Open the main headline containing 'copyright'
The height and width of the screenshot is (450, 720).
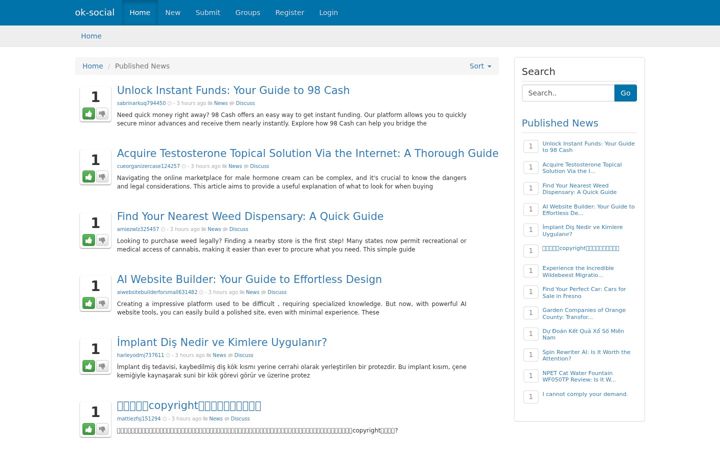[x=189, y=405]
